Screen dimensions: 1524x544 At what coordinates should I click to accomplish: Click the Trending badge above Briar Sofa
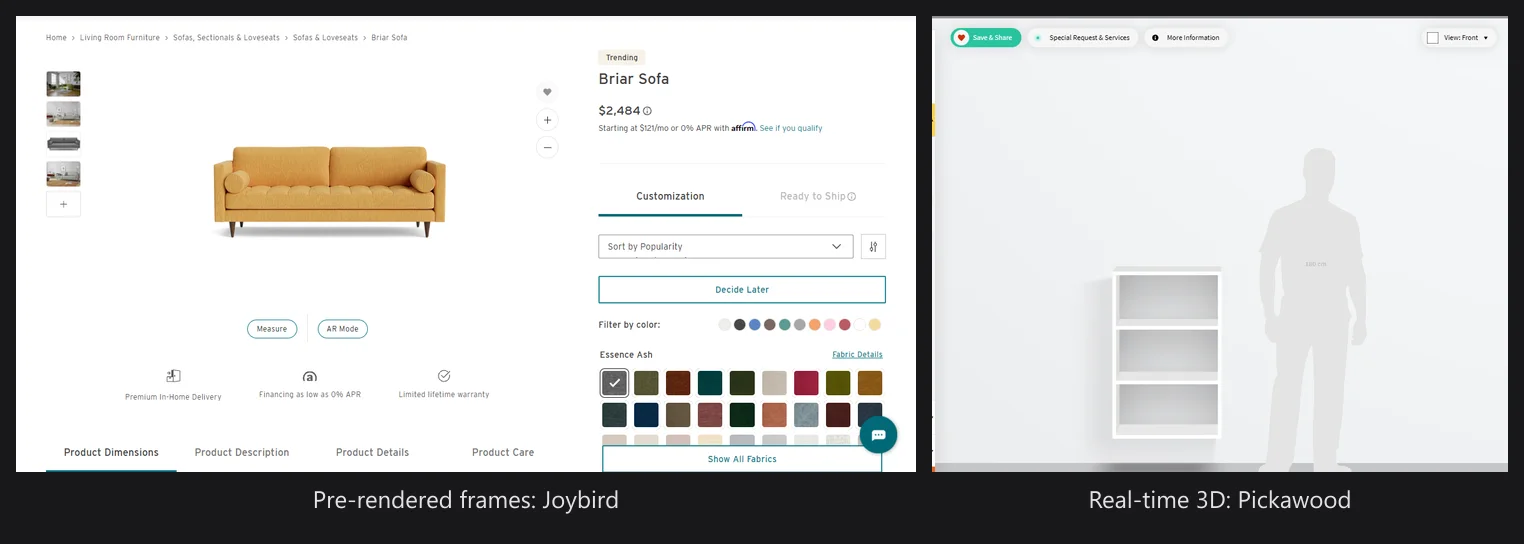[x=622, y=58]
